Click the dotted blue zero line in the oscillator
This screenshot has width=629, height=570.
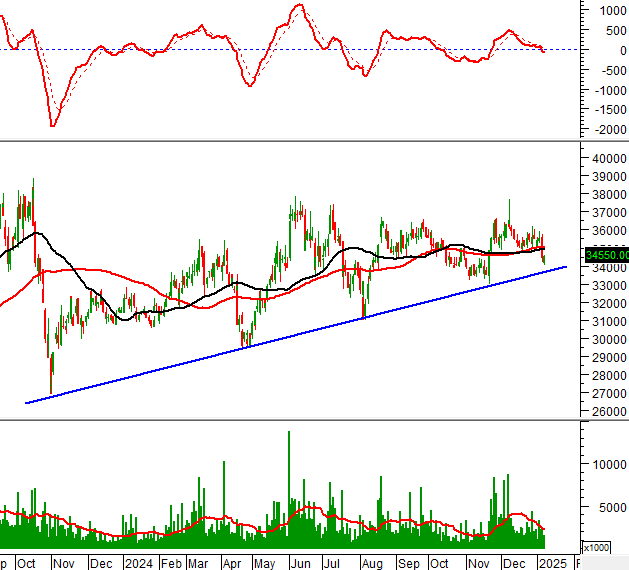pos(289,50)
